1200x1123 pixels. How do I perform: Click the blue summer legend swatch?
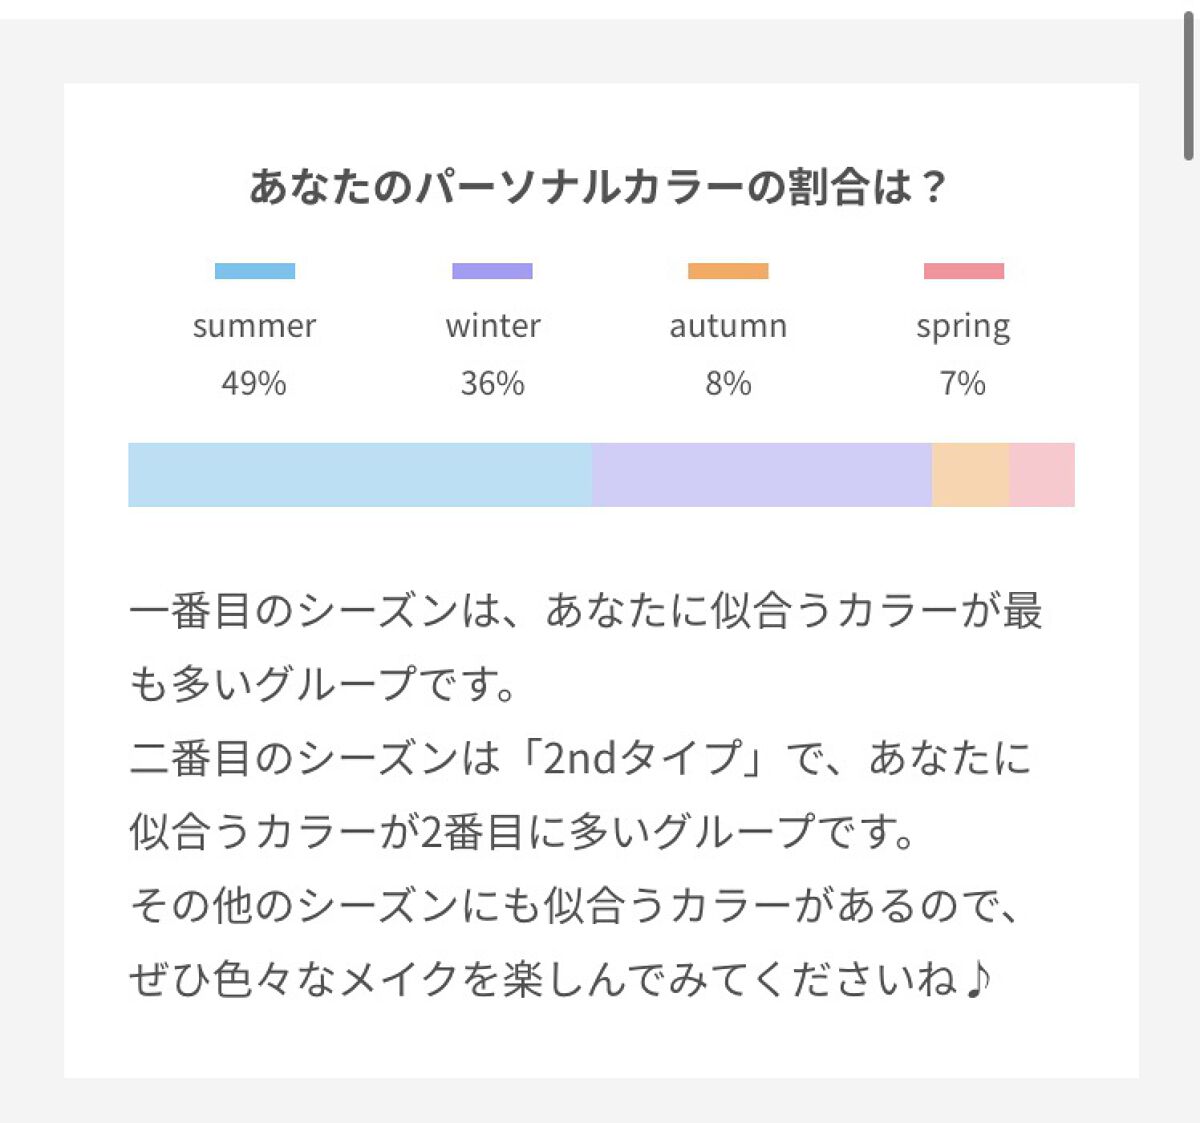coord(255,271)
